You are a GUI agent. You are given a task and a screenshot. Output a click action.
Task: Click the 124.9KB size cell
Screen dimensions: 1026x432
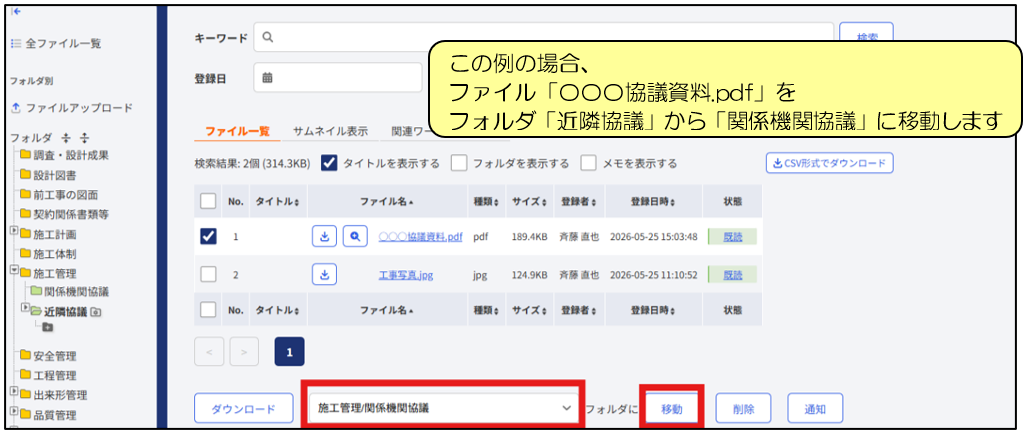click(x=529, y=276)
